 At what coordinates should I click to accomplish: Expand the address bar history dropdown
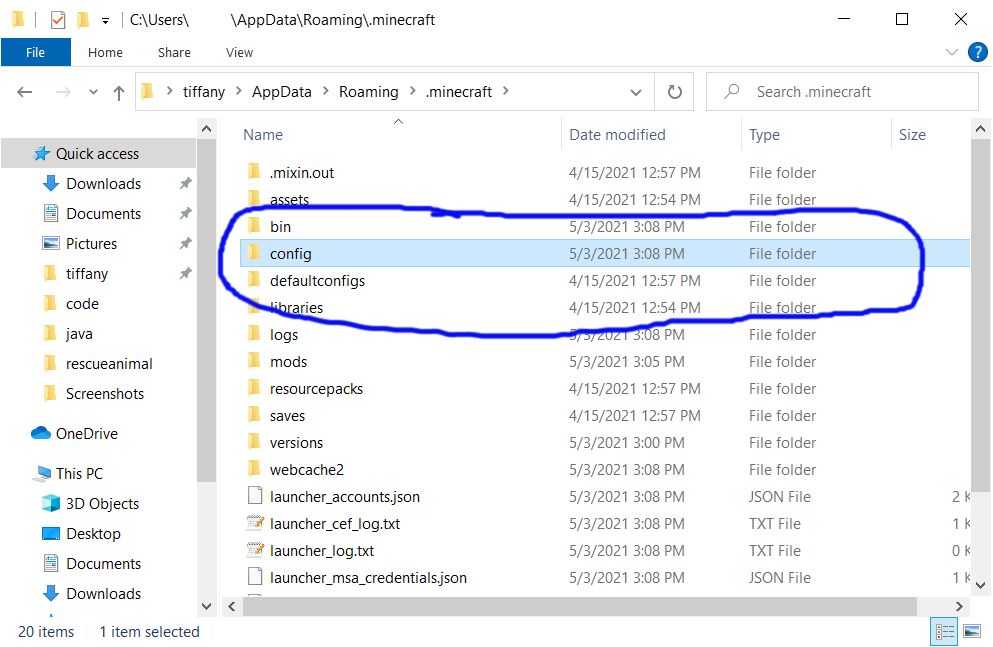(x=635, y=92)
